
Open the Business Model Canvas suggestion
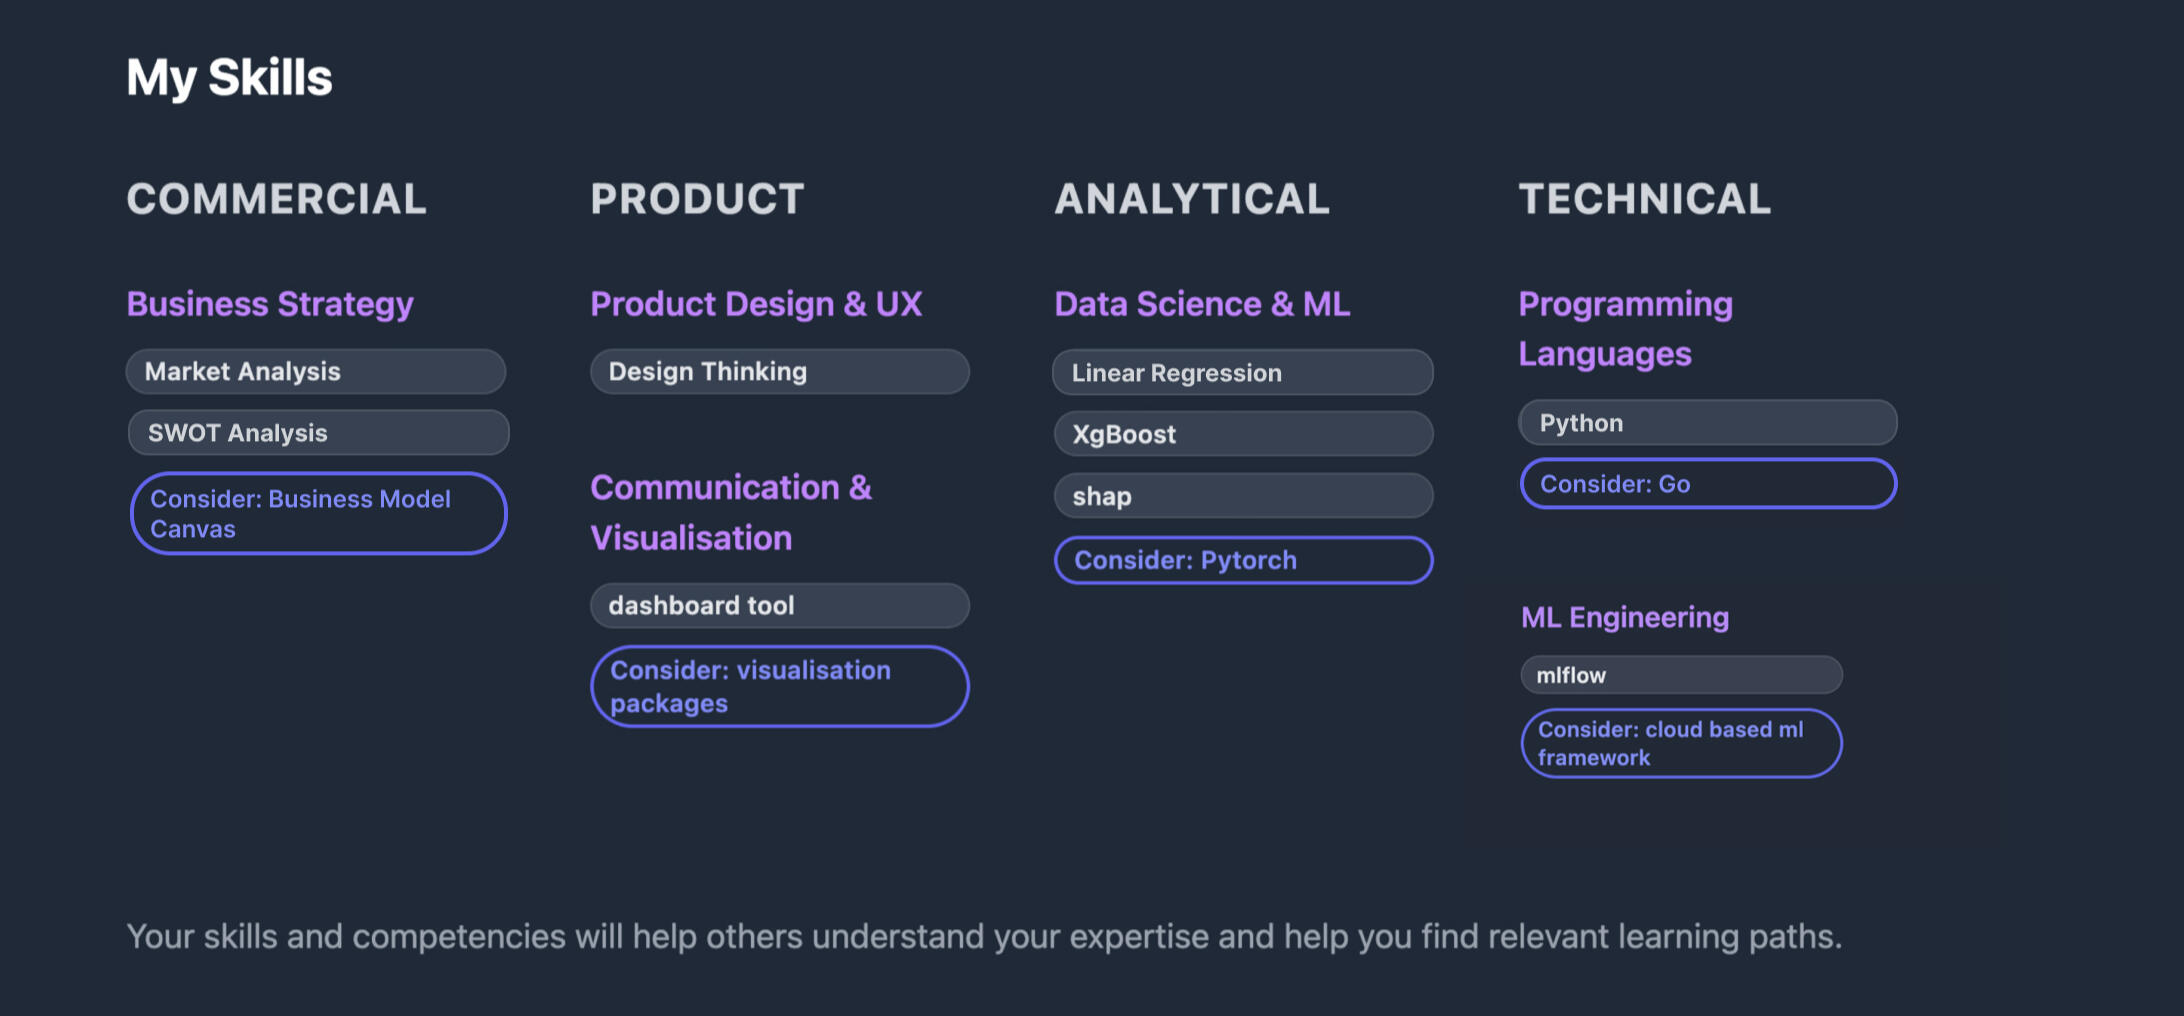pos(318,513)
